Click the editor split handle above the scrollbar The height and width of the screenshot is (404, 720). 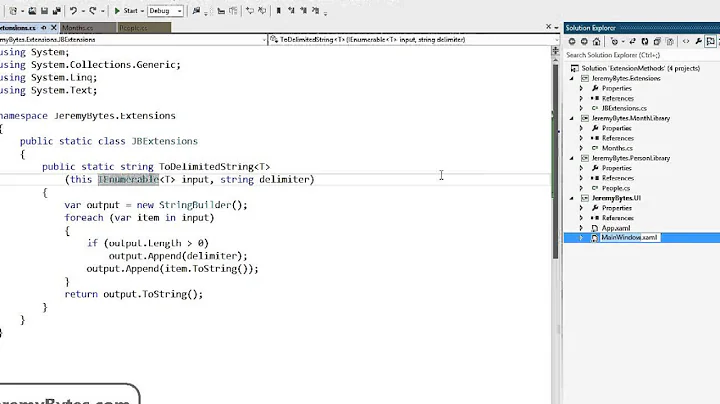(556, 50)
